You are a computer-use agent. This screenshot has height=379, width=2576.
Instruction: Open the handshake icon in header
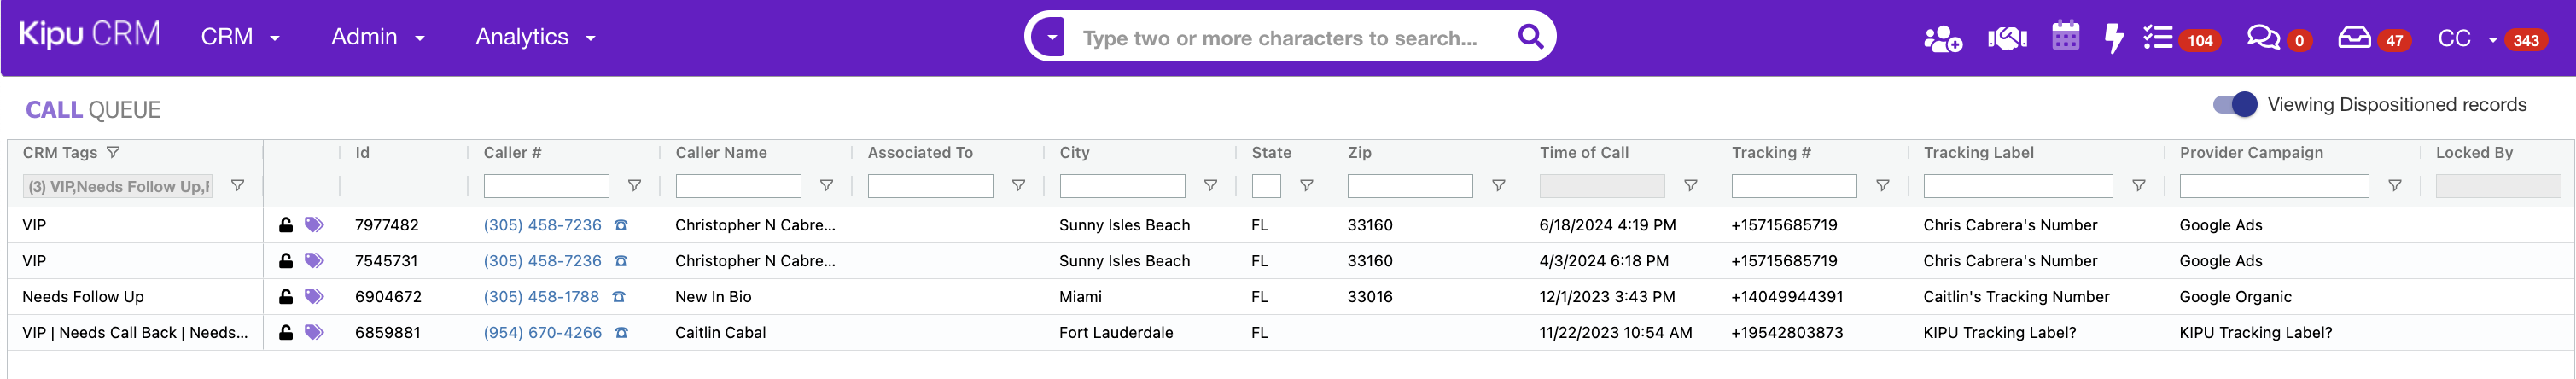click(x=2006, y=39)
